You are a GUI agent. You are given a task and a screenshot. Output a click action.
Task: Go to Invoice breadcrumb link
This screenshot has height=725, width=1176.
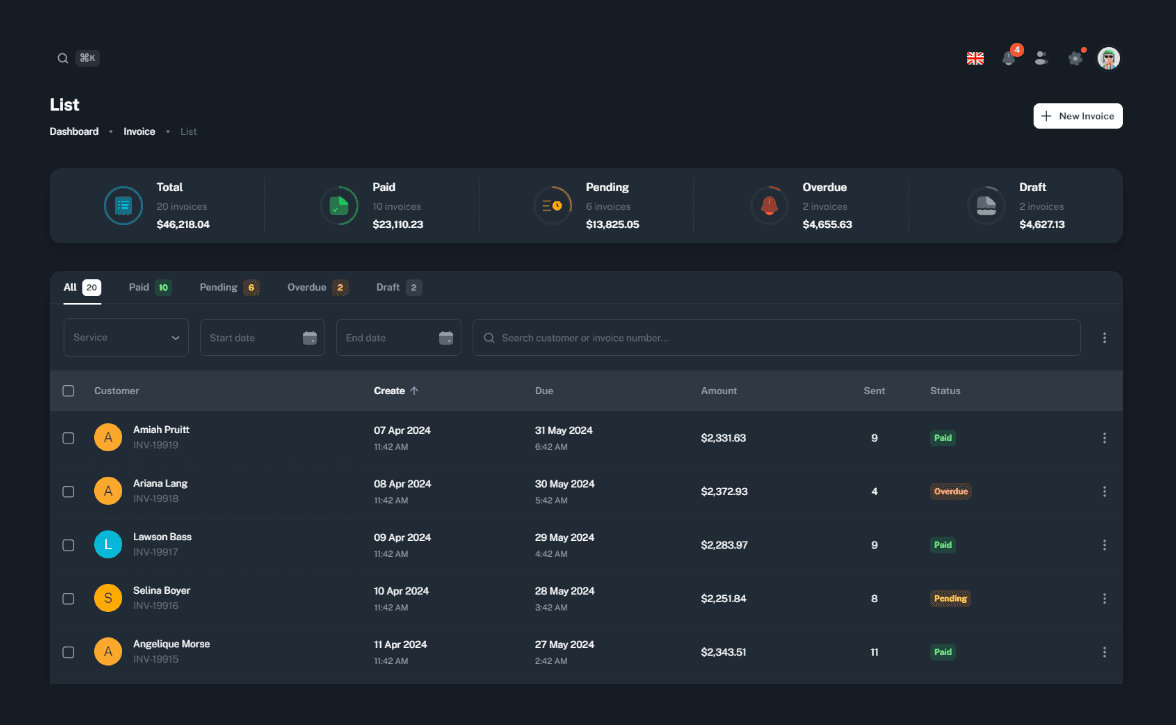coord(140,132)
